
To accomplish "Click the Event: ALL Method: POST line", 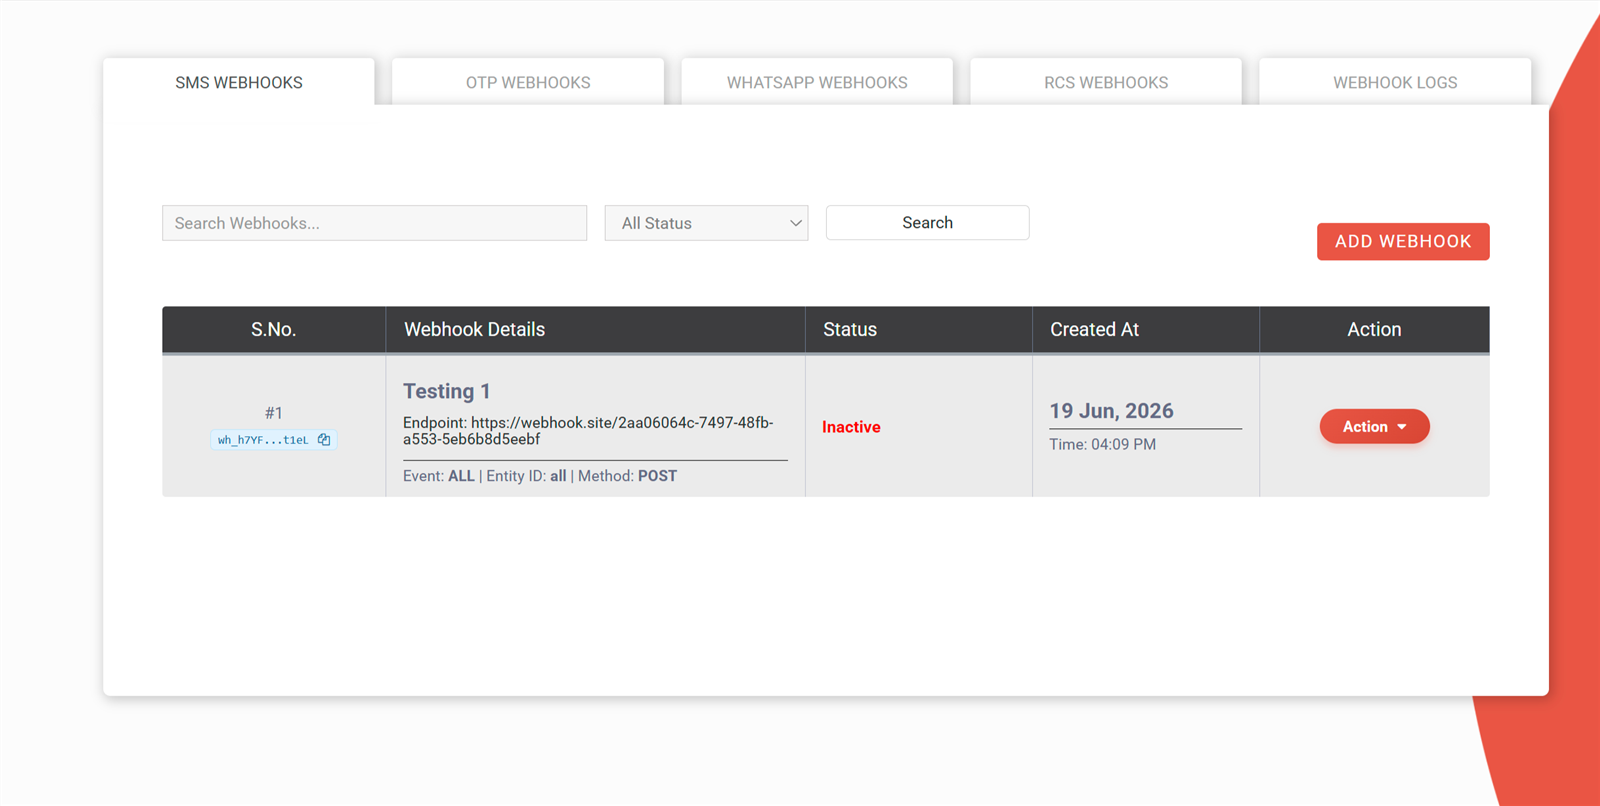I will pos(540,476).
